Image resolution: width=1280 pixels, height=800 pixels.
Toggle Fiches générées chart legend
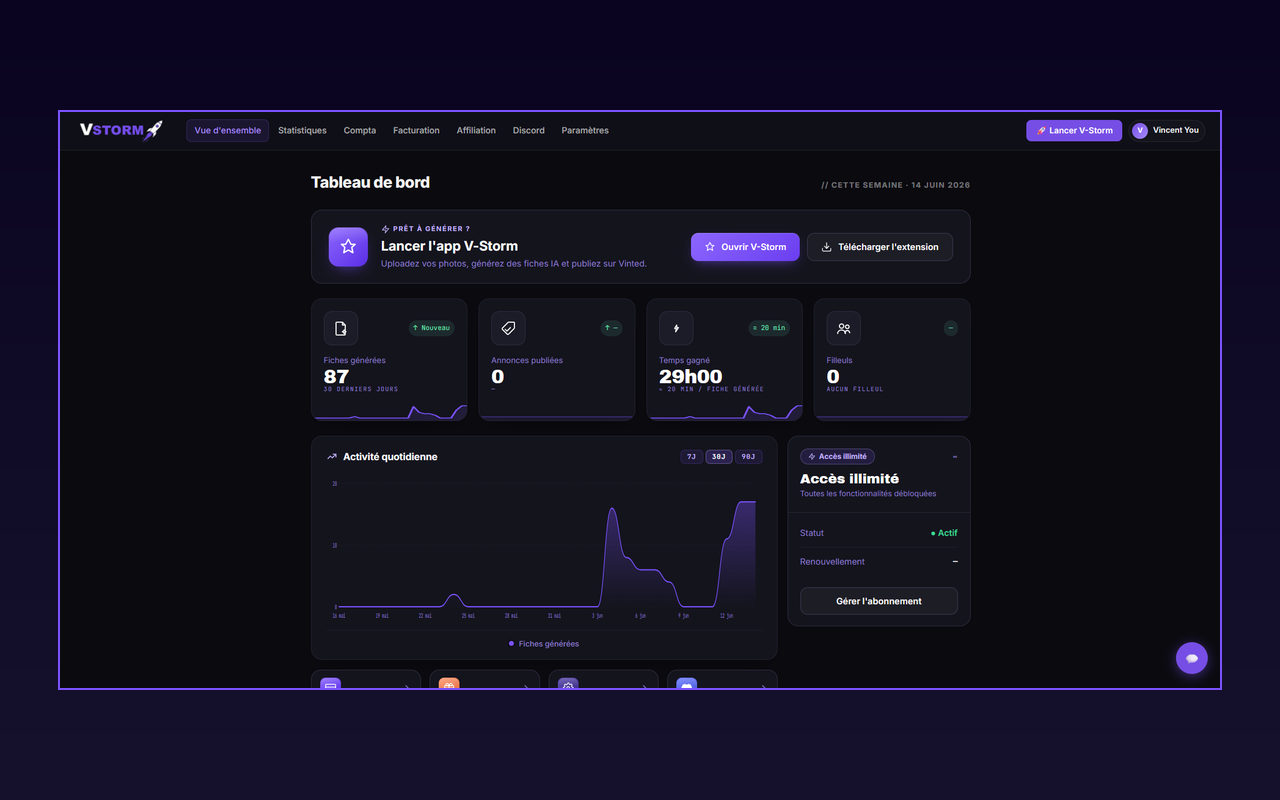click(544, 644)
